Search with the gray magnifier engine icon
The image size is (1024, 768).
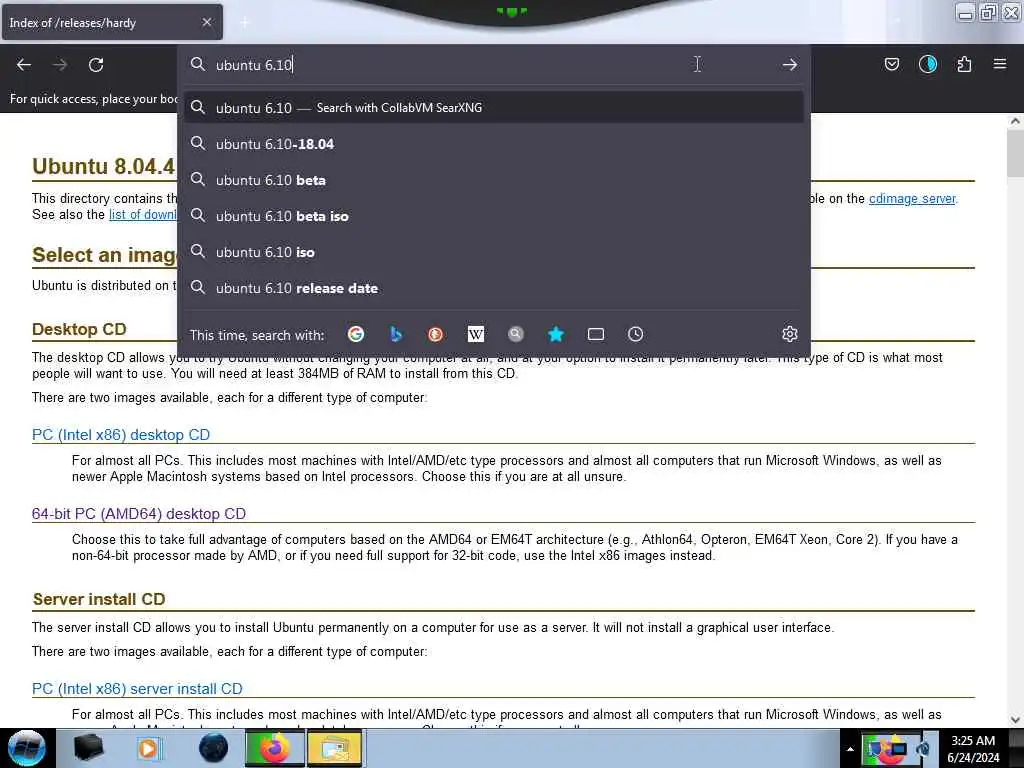pyautogui.click(x=516, y=334)
